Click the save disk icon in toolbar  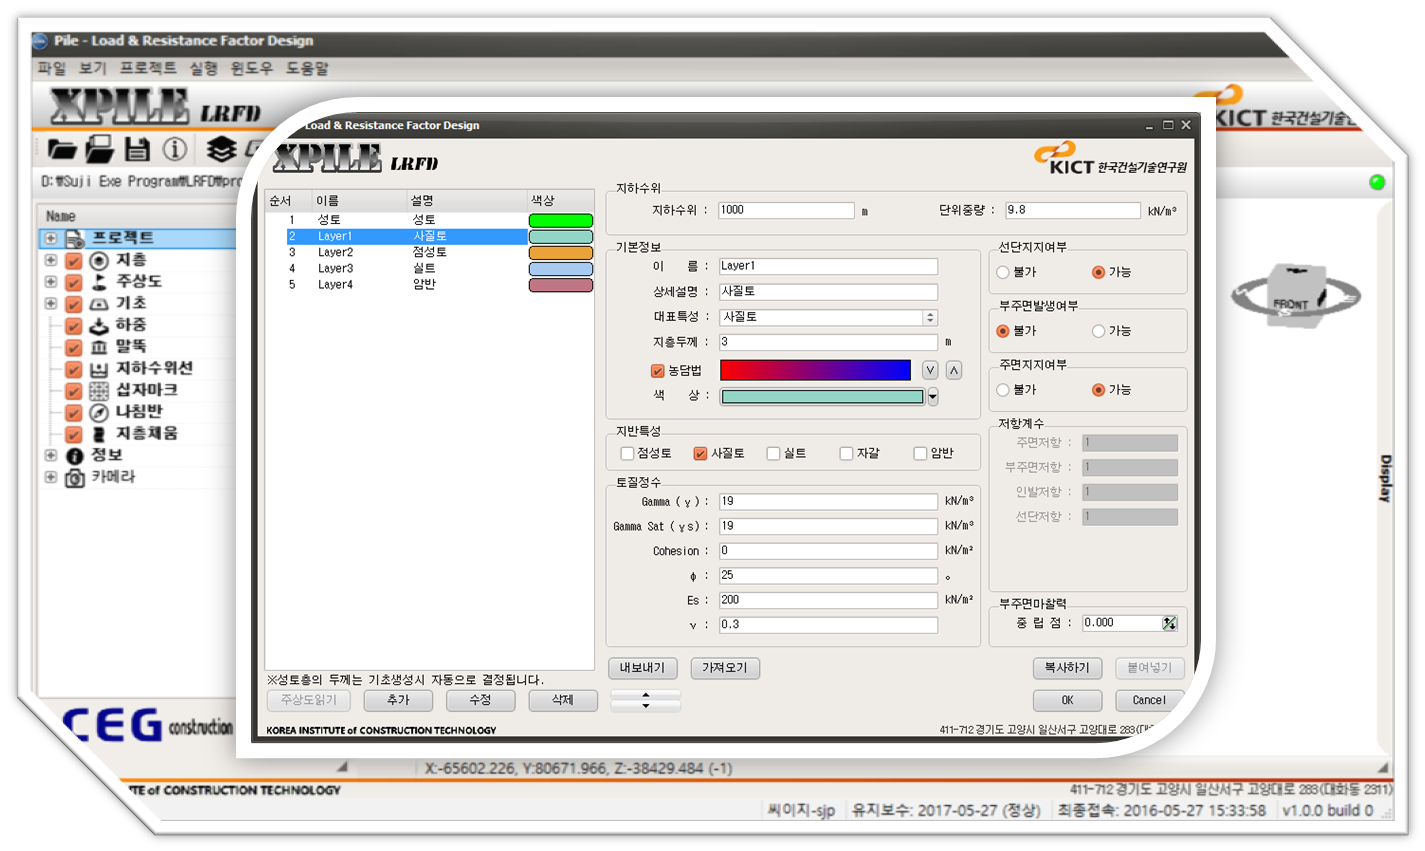(x=137, y=150)
